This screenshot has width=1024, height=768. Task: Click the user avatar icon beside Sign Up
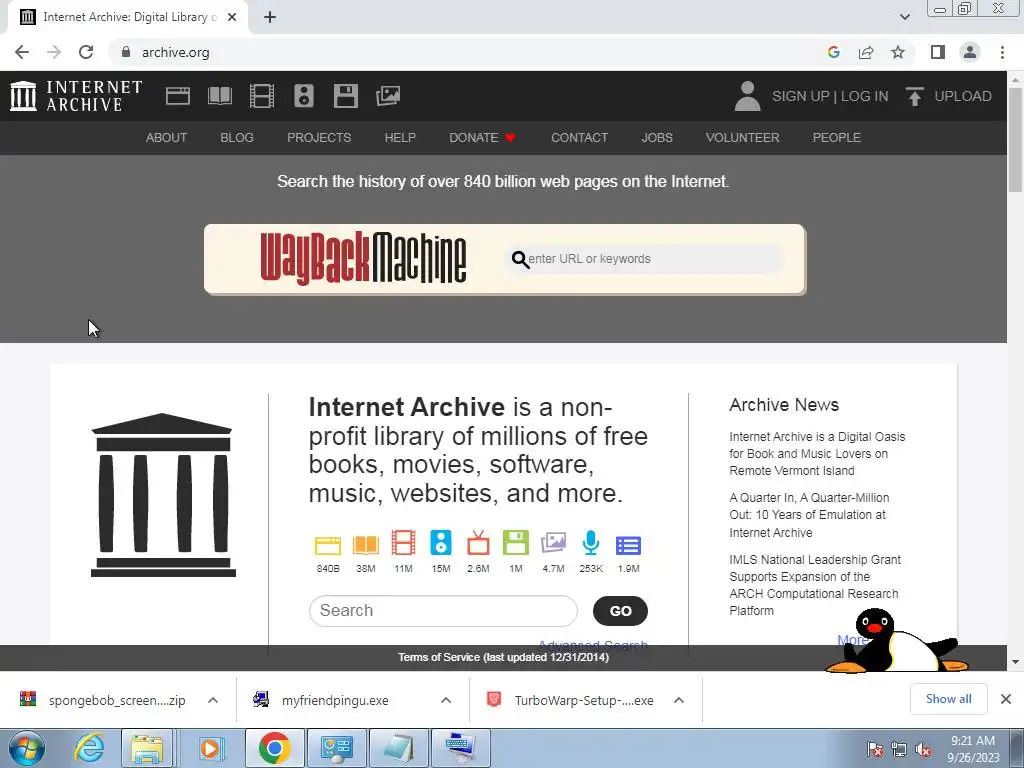point(748,96)
